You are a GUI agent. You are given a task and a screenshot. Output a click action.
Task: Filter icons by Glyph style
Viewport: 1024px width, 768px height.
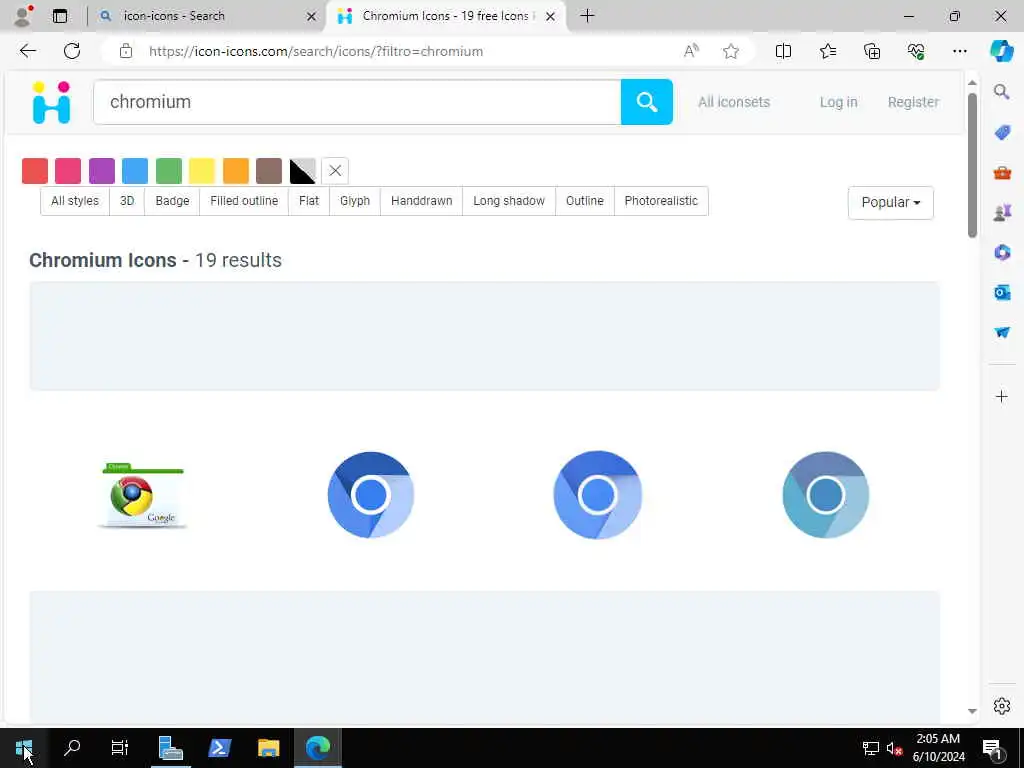tap(355, 200)
